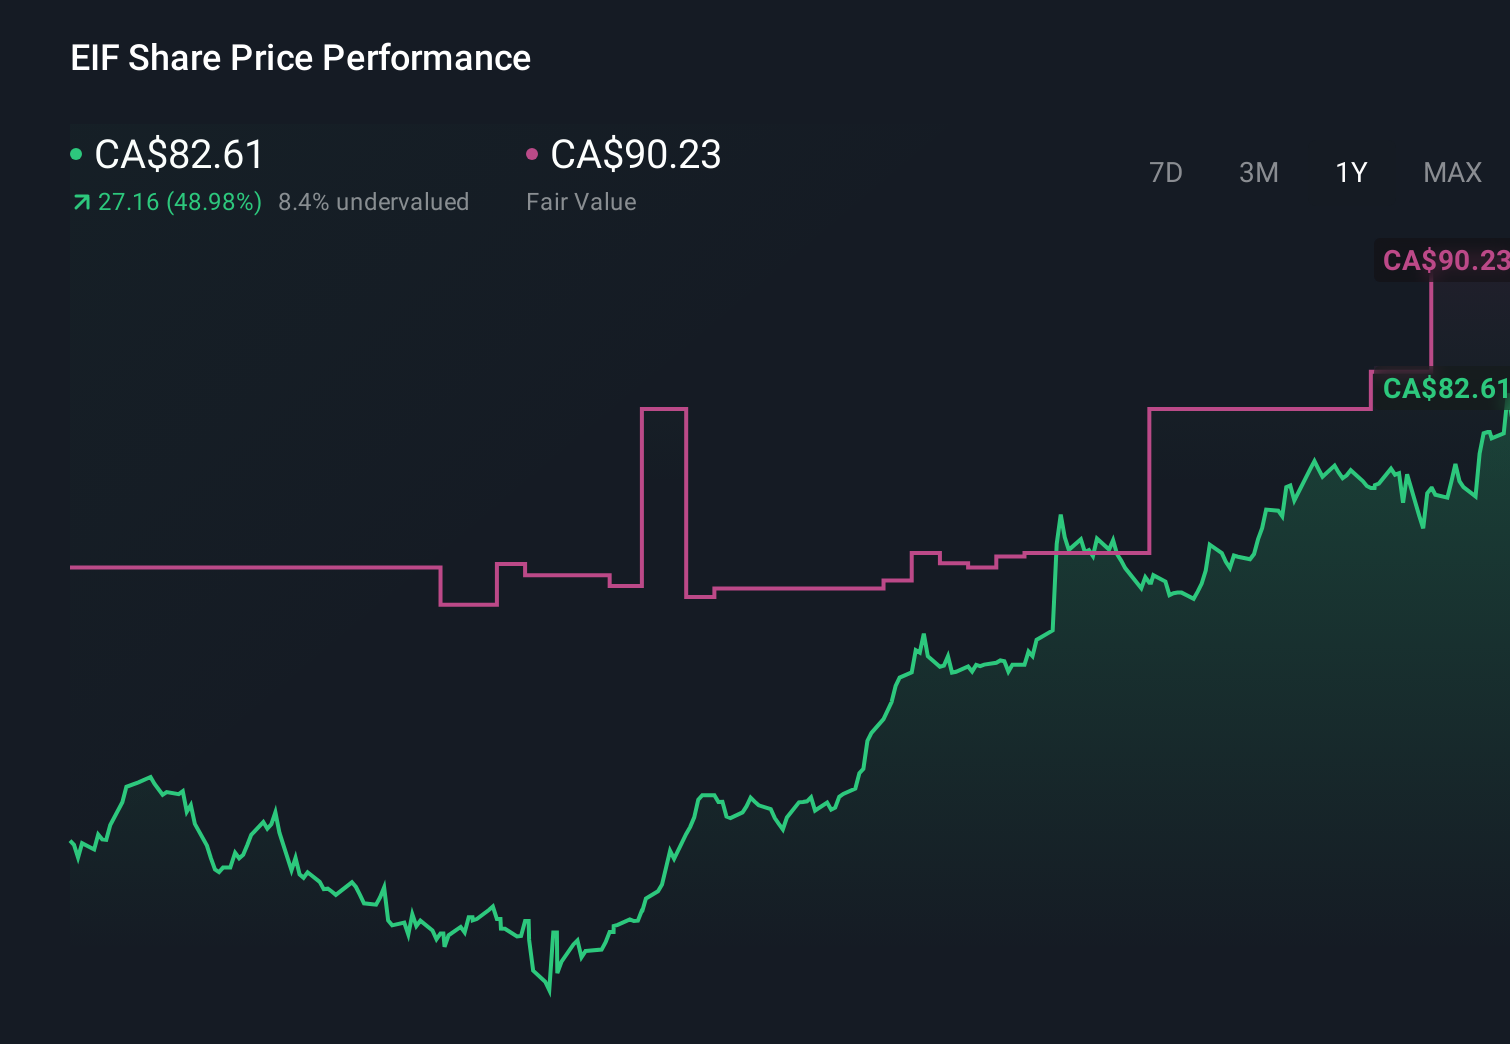Click the CA$82.61 price marker on chart

[x=1445, y=390]
